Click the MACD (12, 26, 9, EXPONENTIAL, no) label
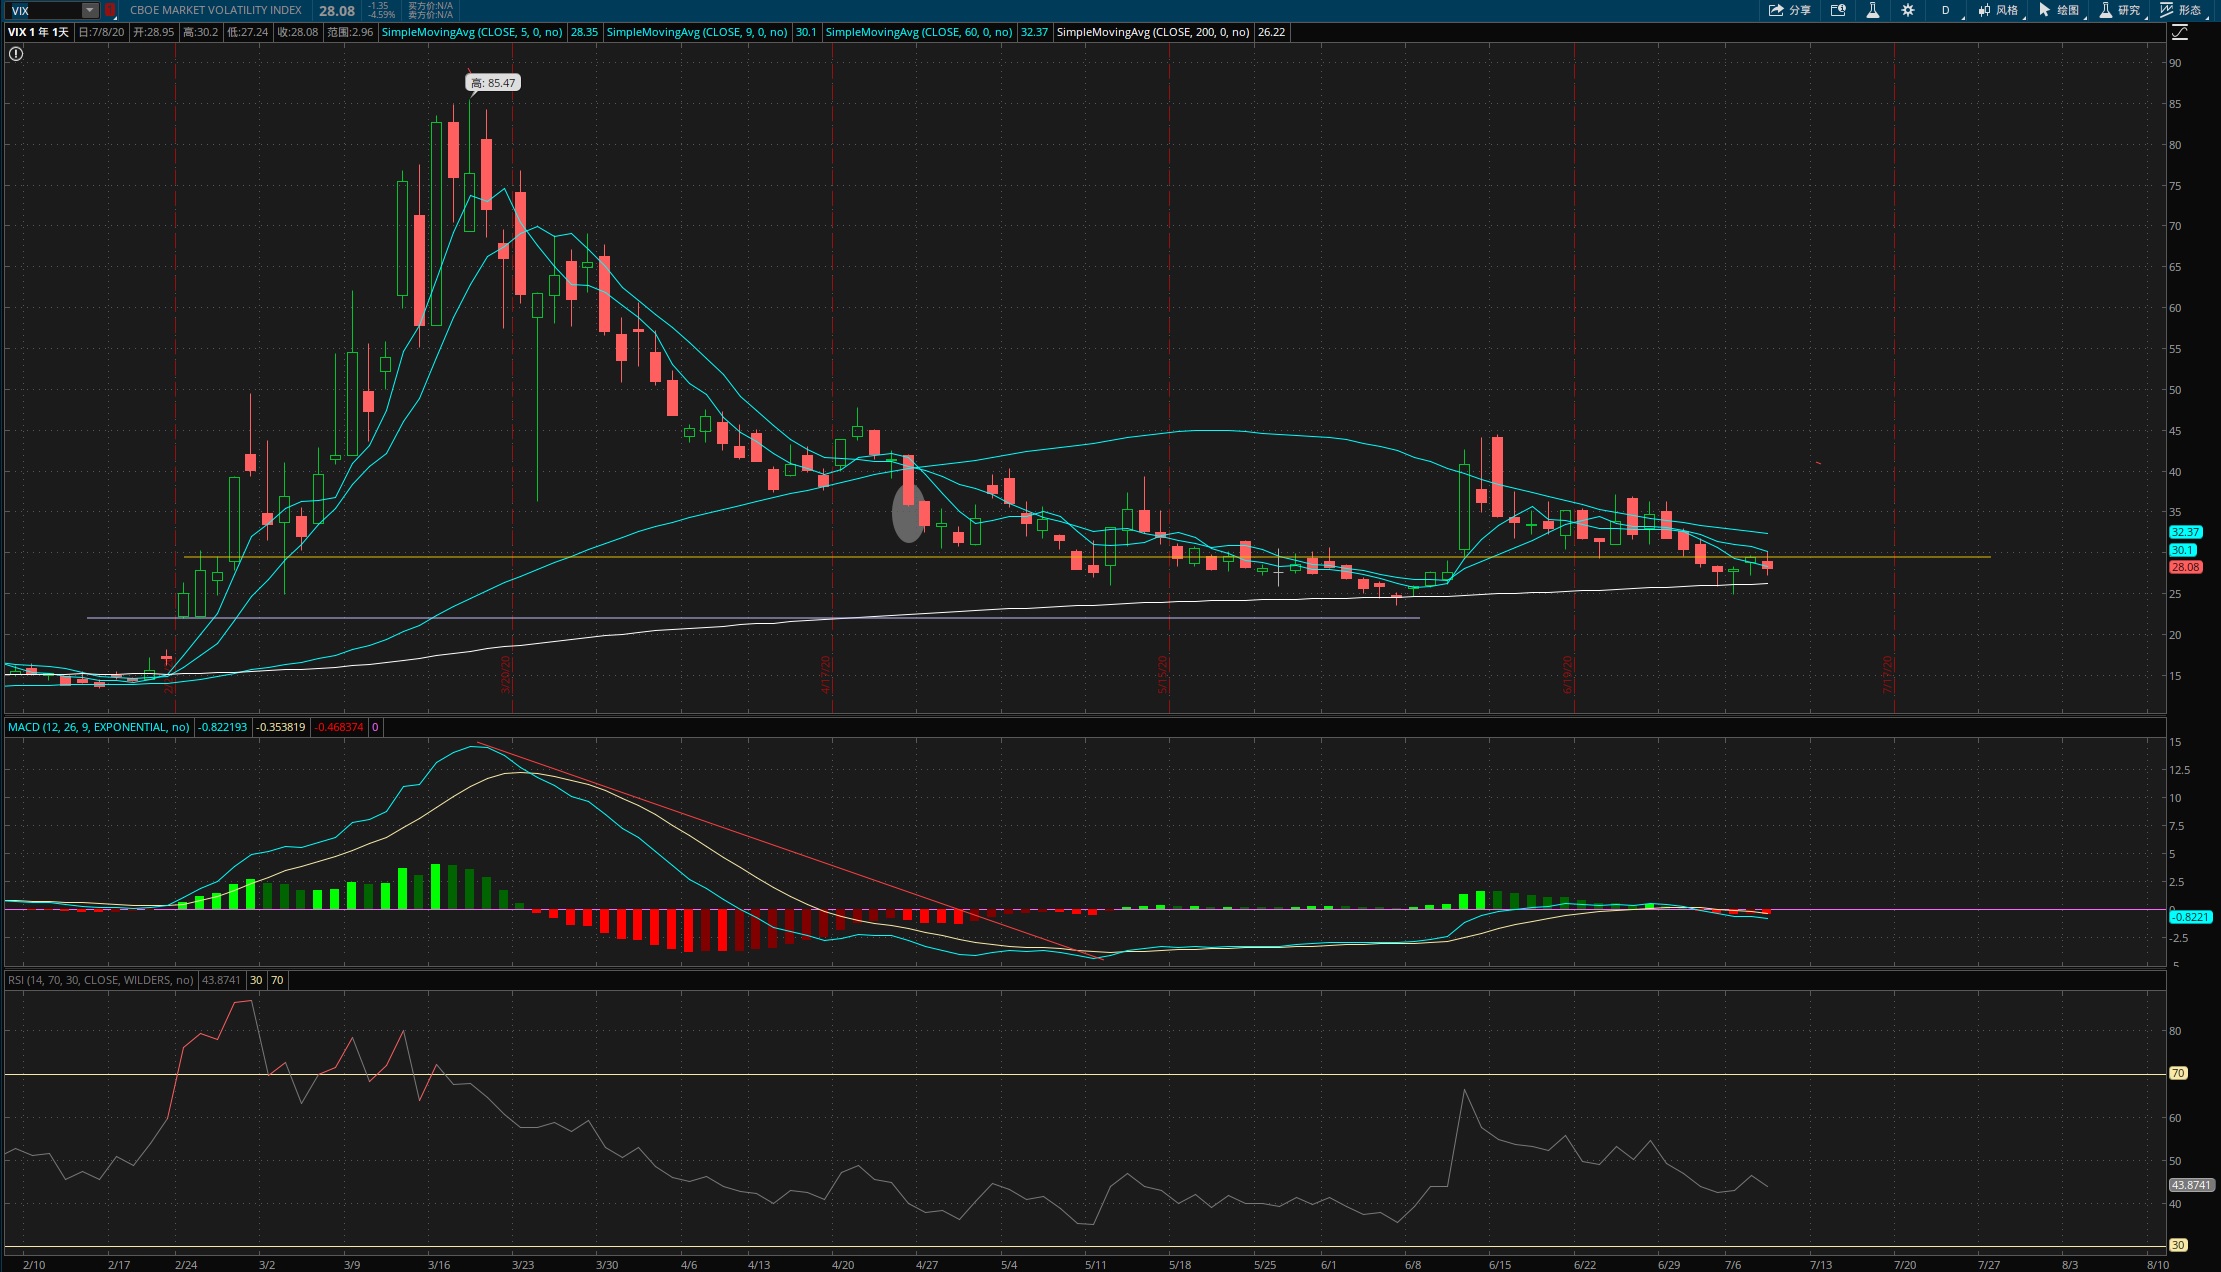Image resolution: width=2221 pixels, height=1272 pixels. click(x=98, y=727)
